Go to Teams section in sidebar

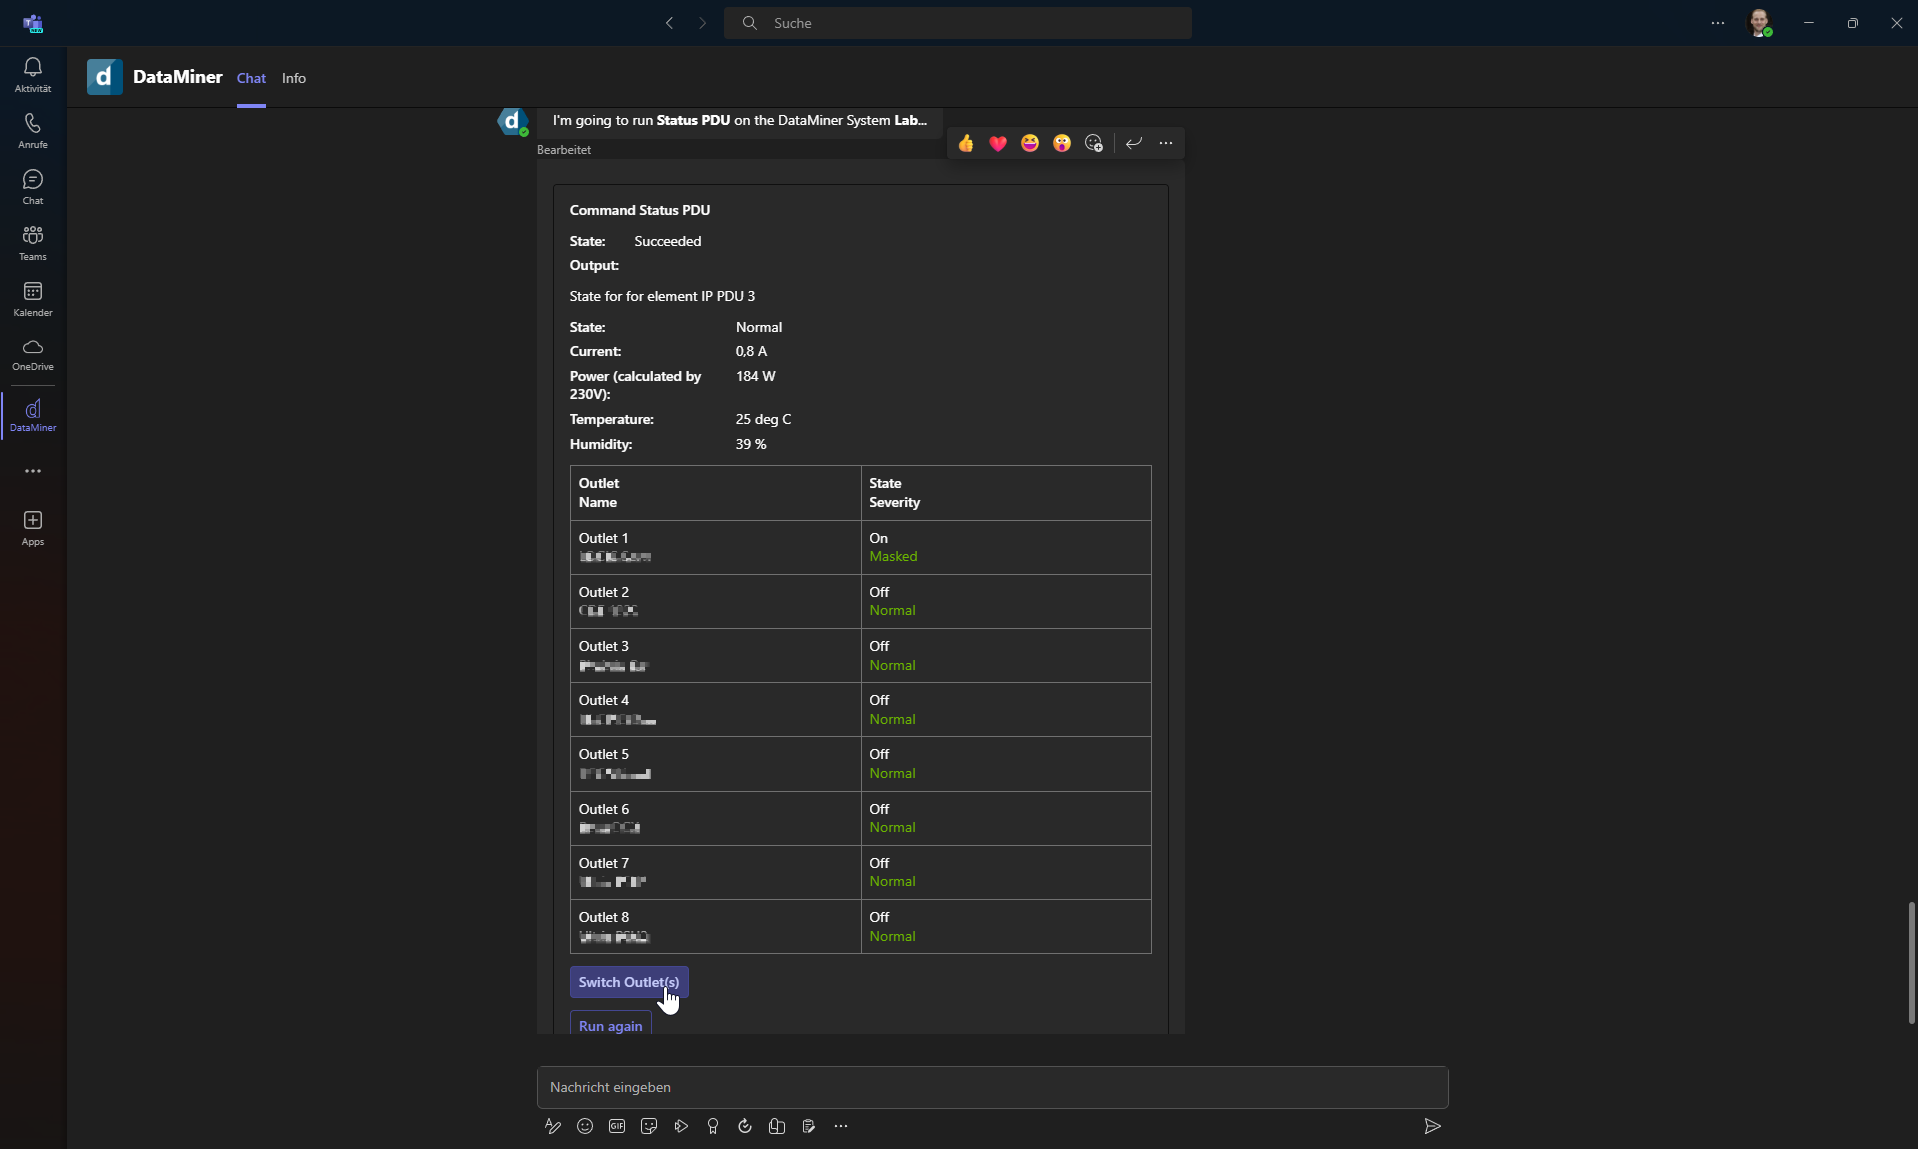tap(33, 242)
